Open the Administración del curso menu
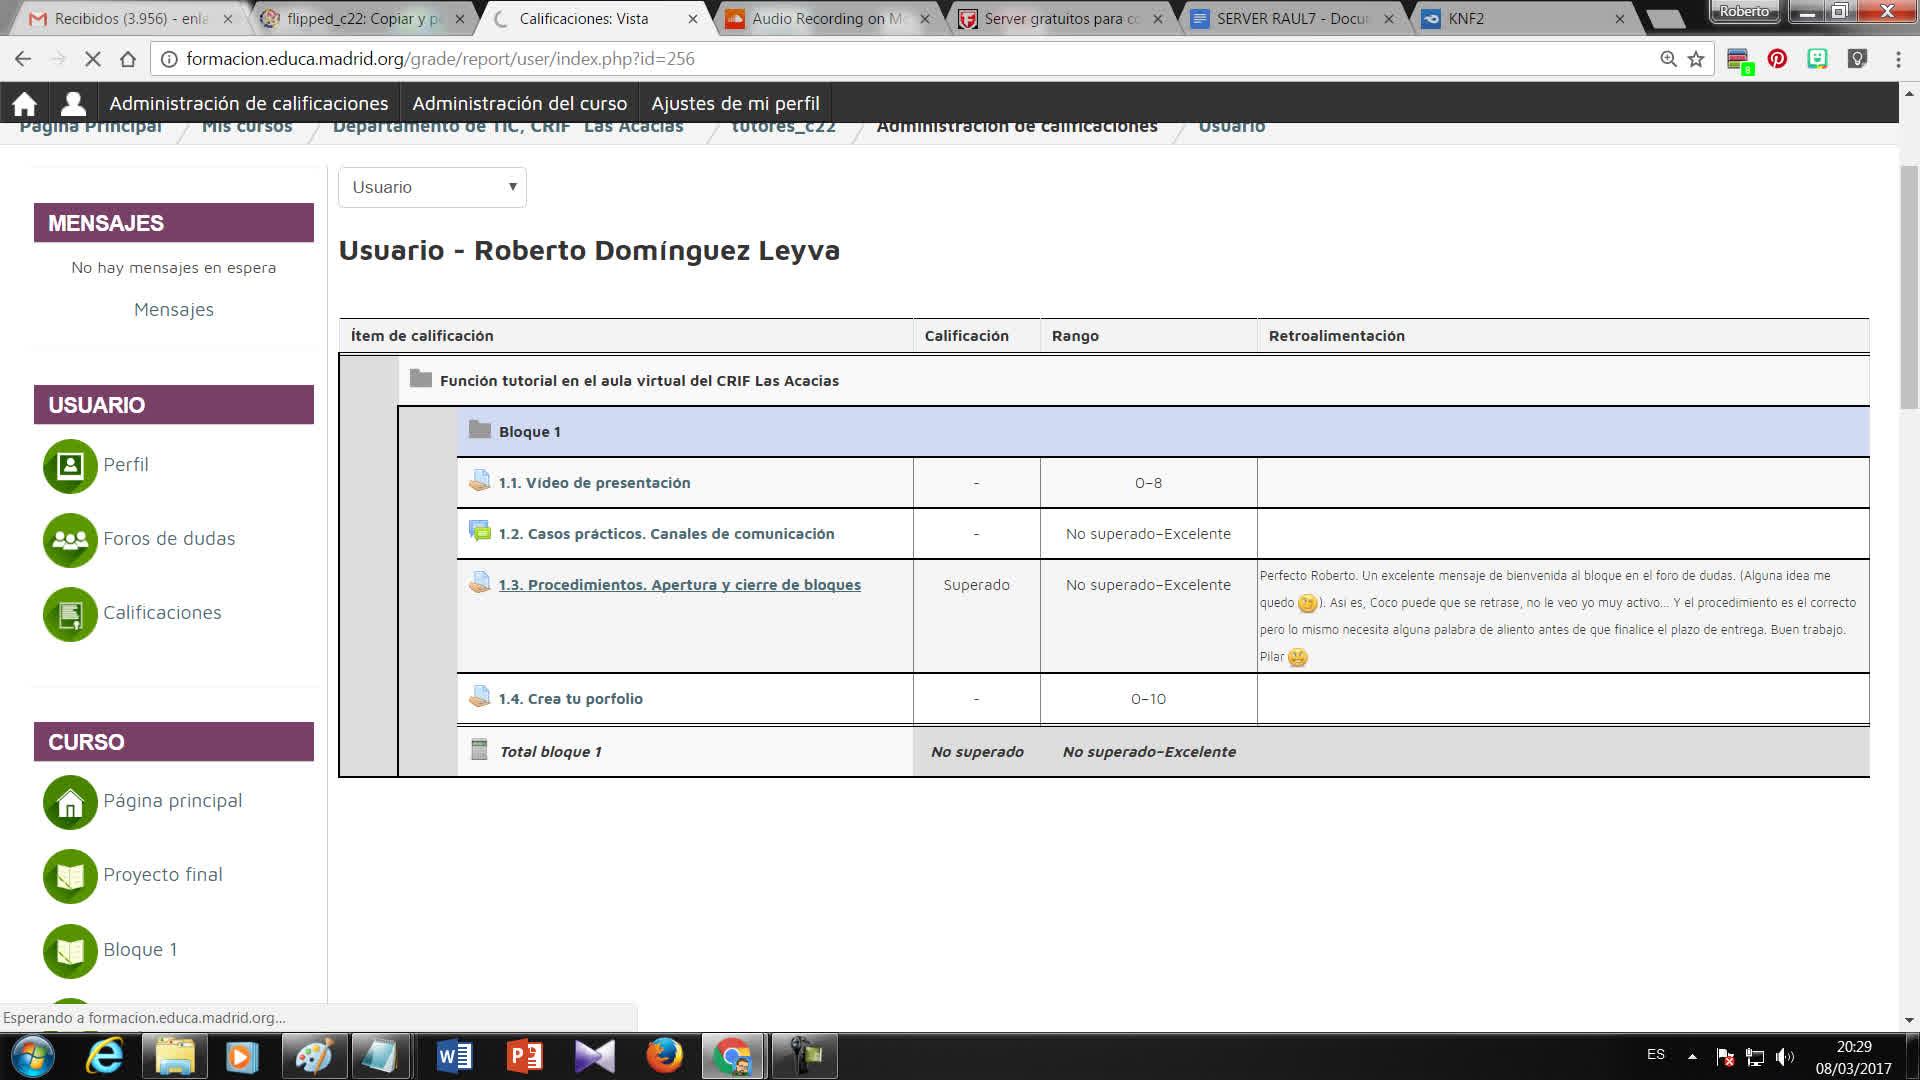Screen dimensions: 1920x1080 (519, 103)
